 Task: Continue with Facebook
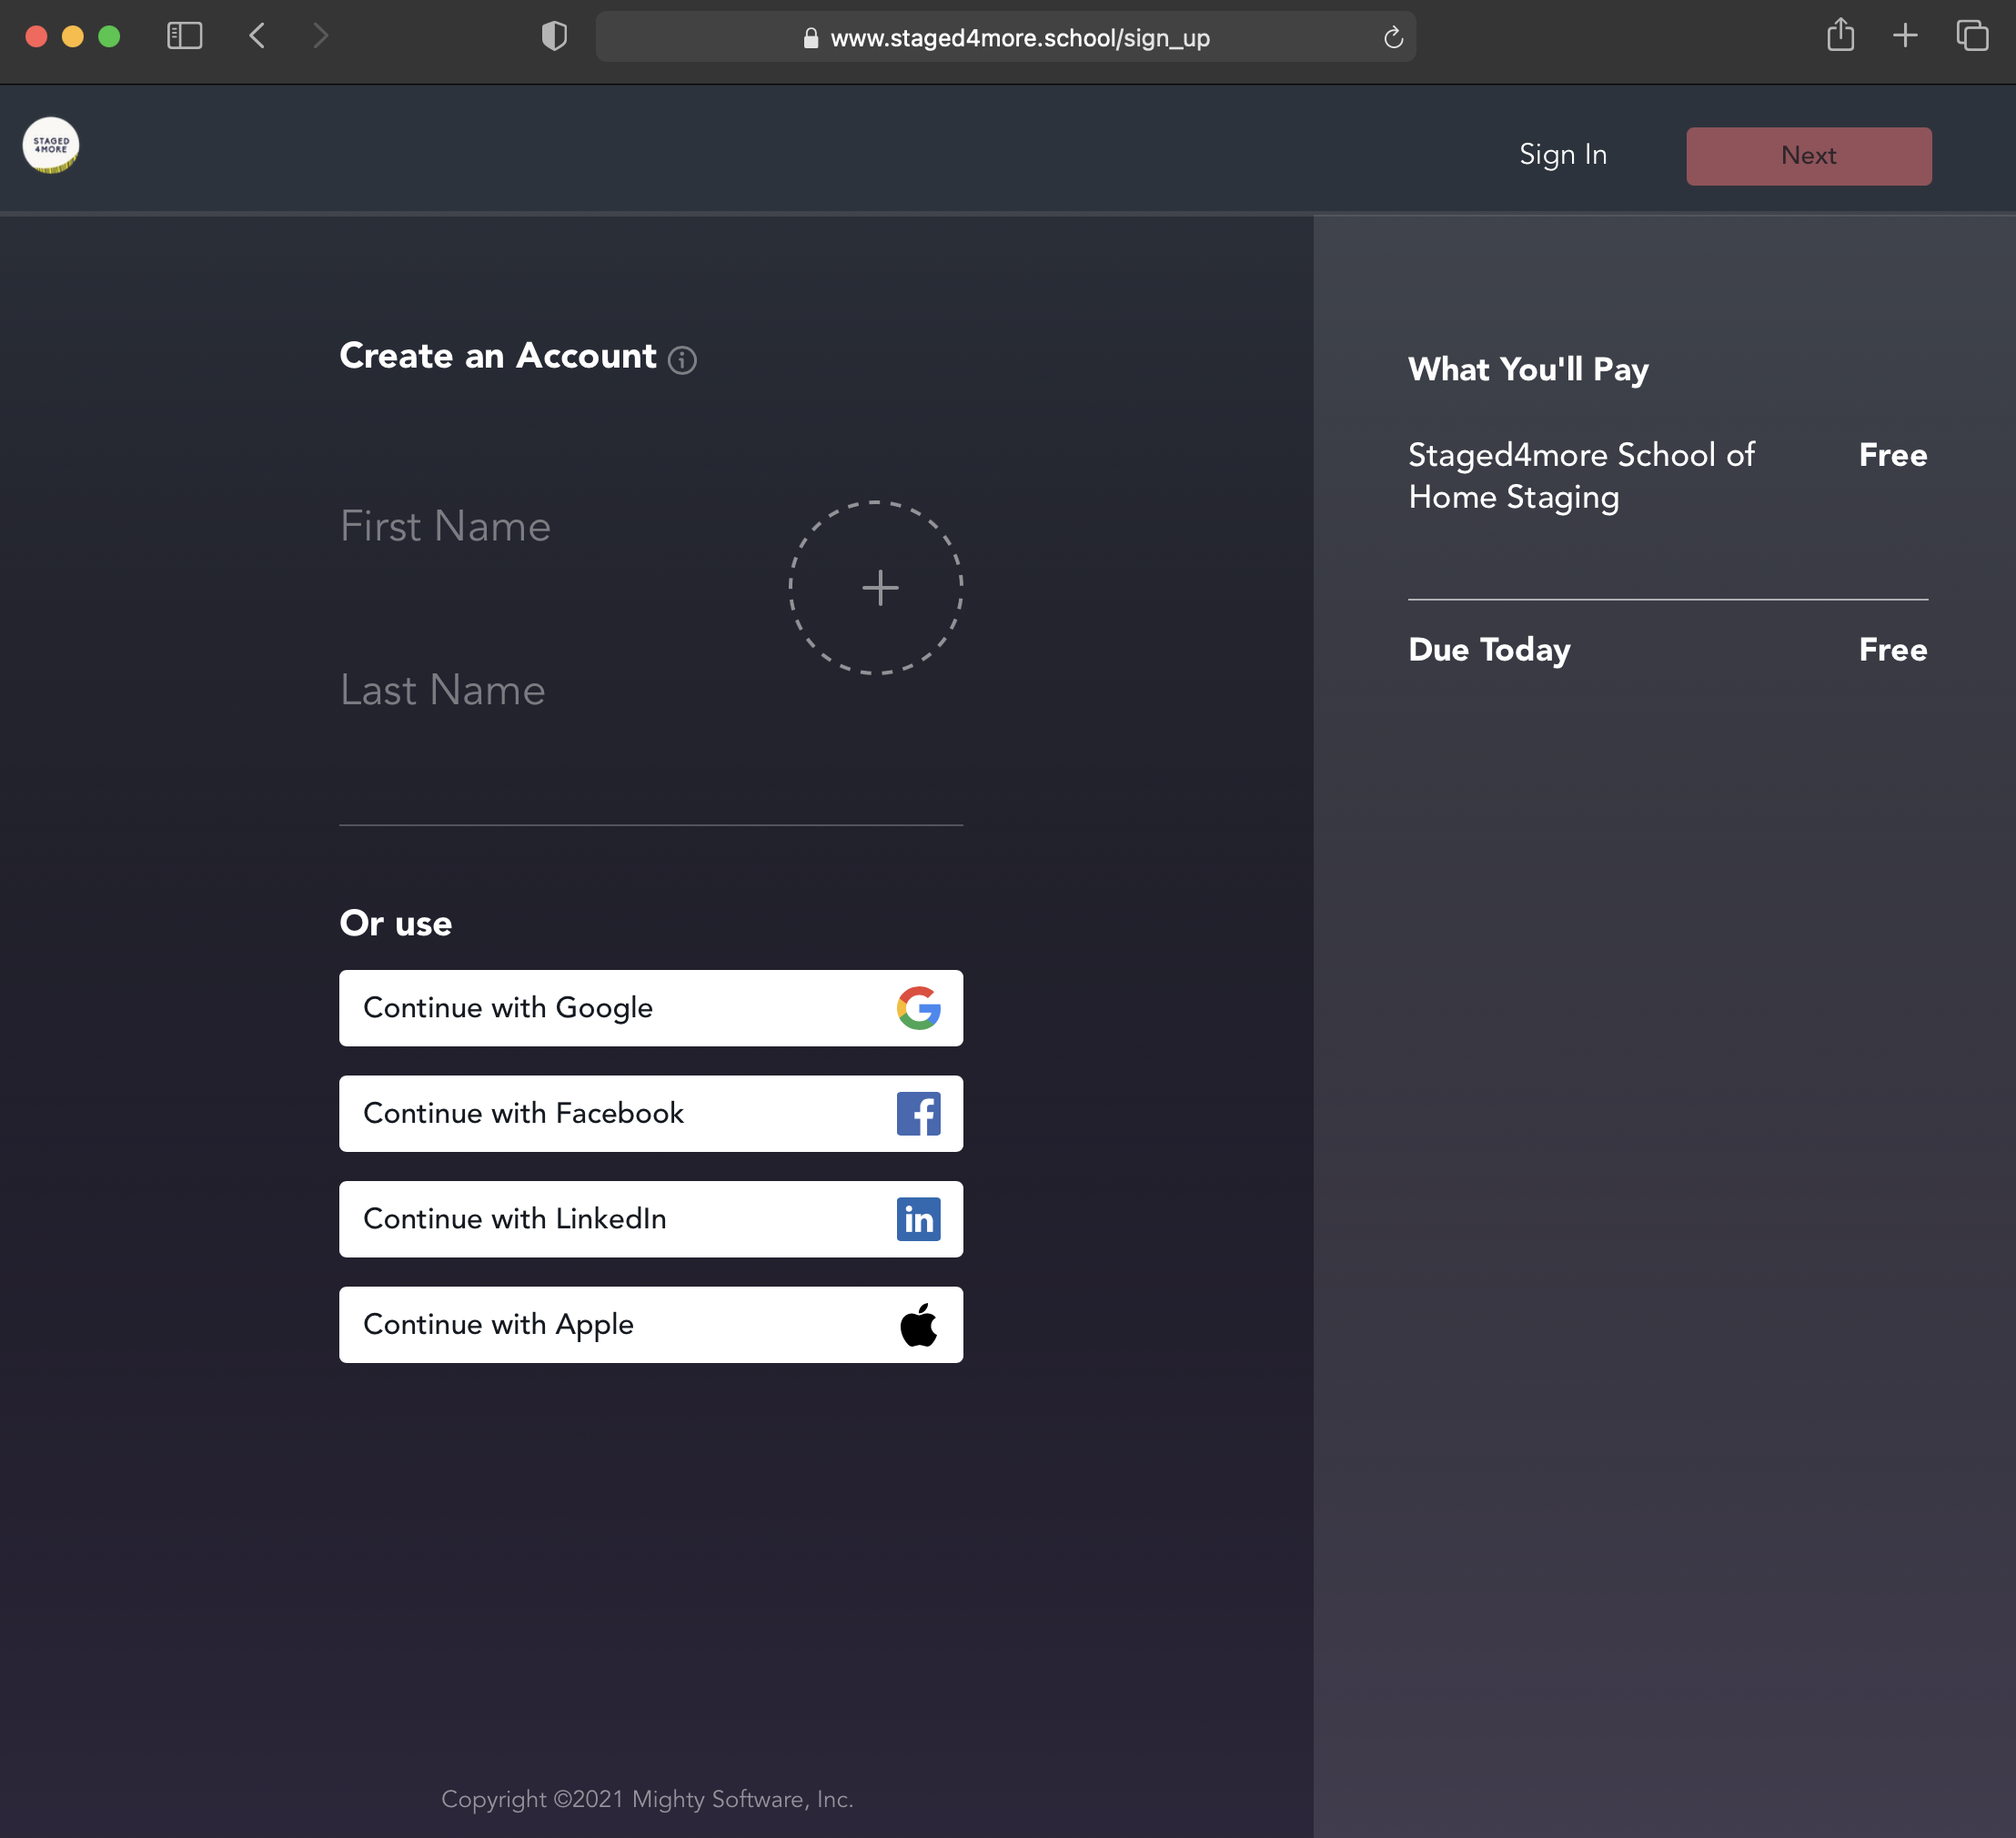coord(651,1113)
